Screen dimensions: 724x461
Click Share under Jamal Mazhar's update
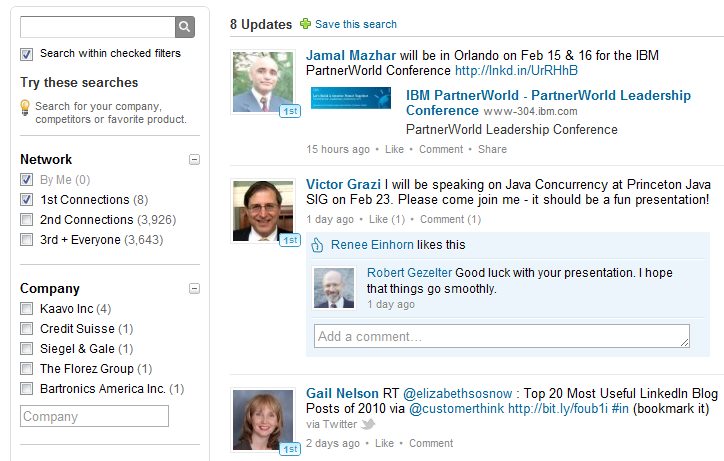[x=492, y=149]
